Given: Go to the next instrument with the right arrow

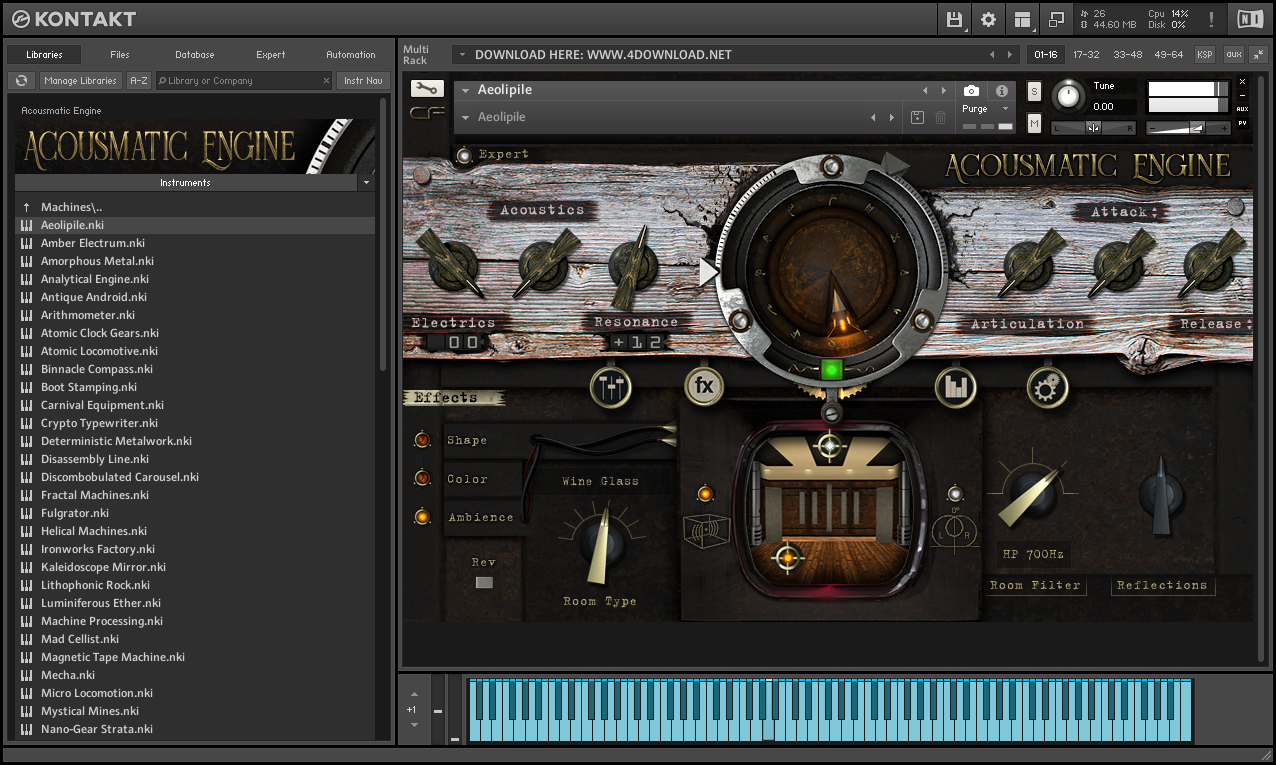Looking at the screenshot, I should point(944,91).
